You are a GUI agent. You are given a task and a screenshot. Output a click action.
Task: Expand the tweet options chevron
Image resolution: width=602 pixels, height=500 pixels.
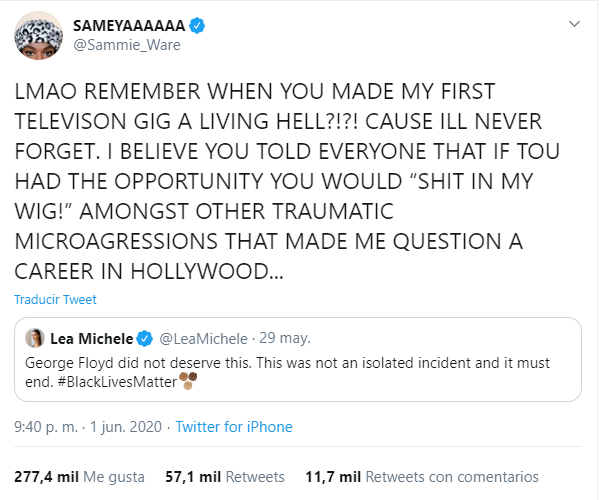pyautogui.click(x=574, y=24)
